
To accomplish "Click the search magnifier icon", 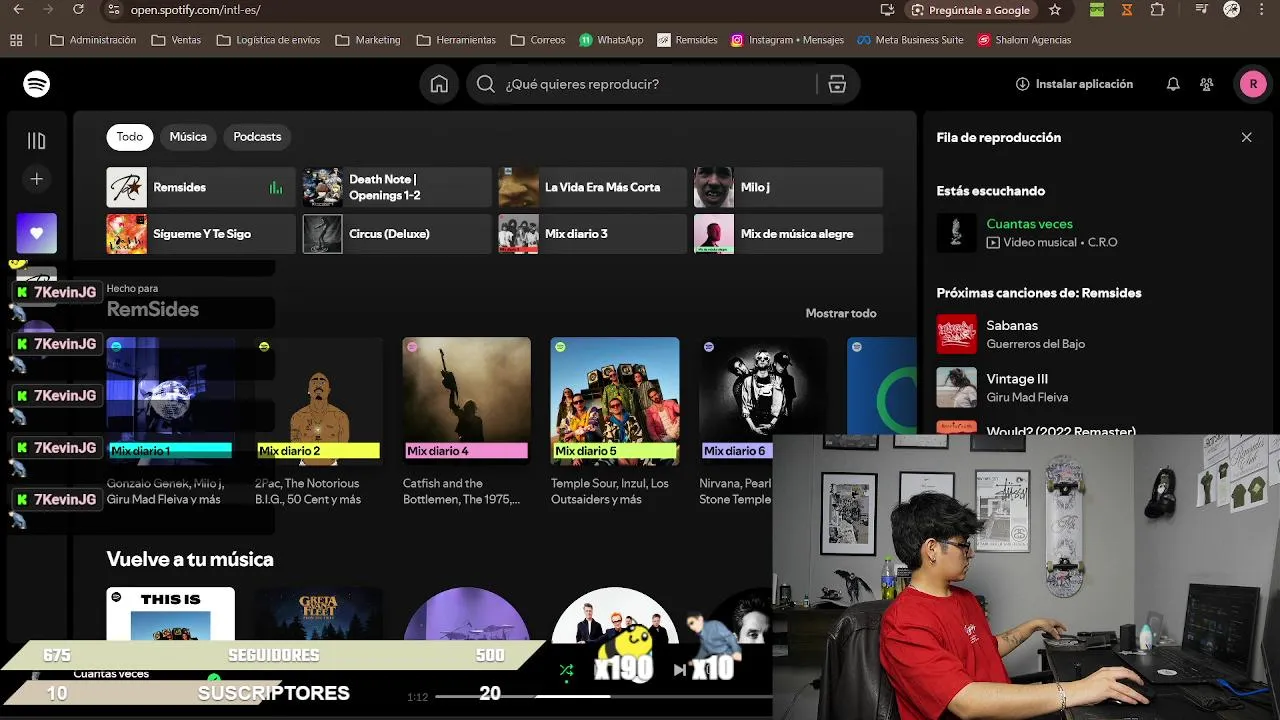I will [486, 84].
